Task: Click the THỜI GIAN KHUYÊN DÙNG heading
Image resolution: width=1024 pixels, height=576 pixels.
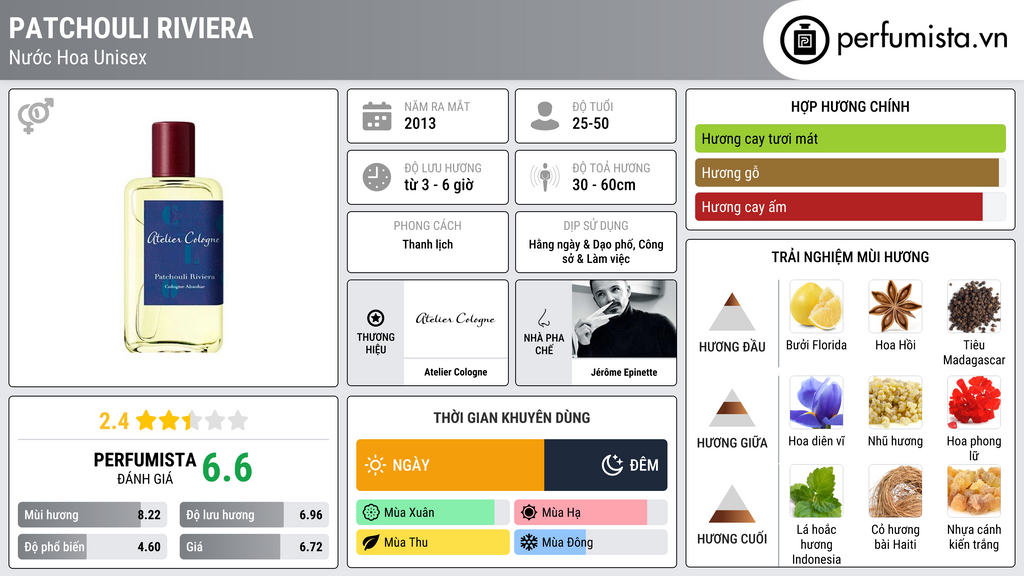Action: (511, 418)
